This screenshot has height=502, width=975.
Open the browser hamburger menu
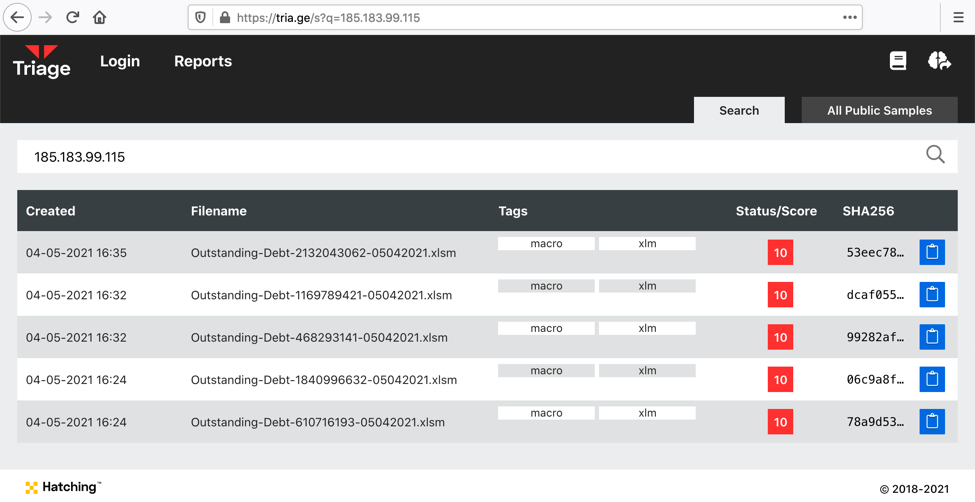pos(958,17)
